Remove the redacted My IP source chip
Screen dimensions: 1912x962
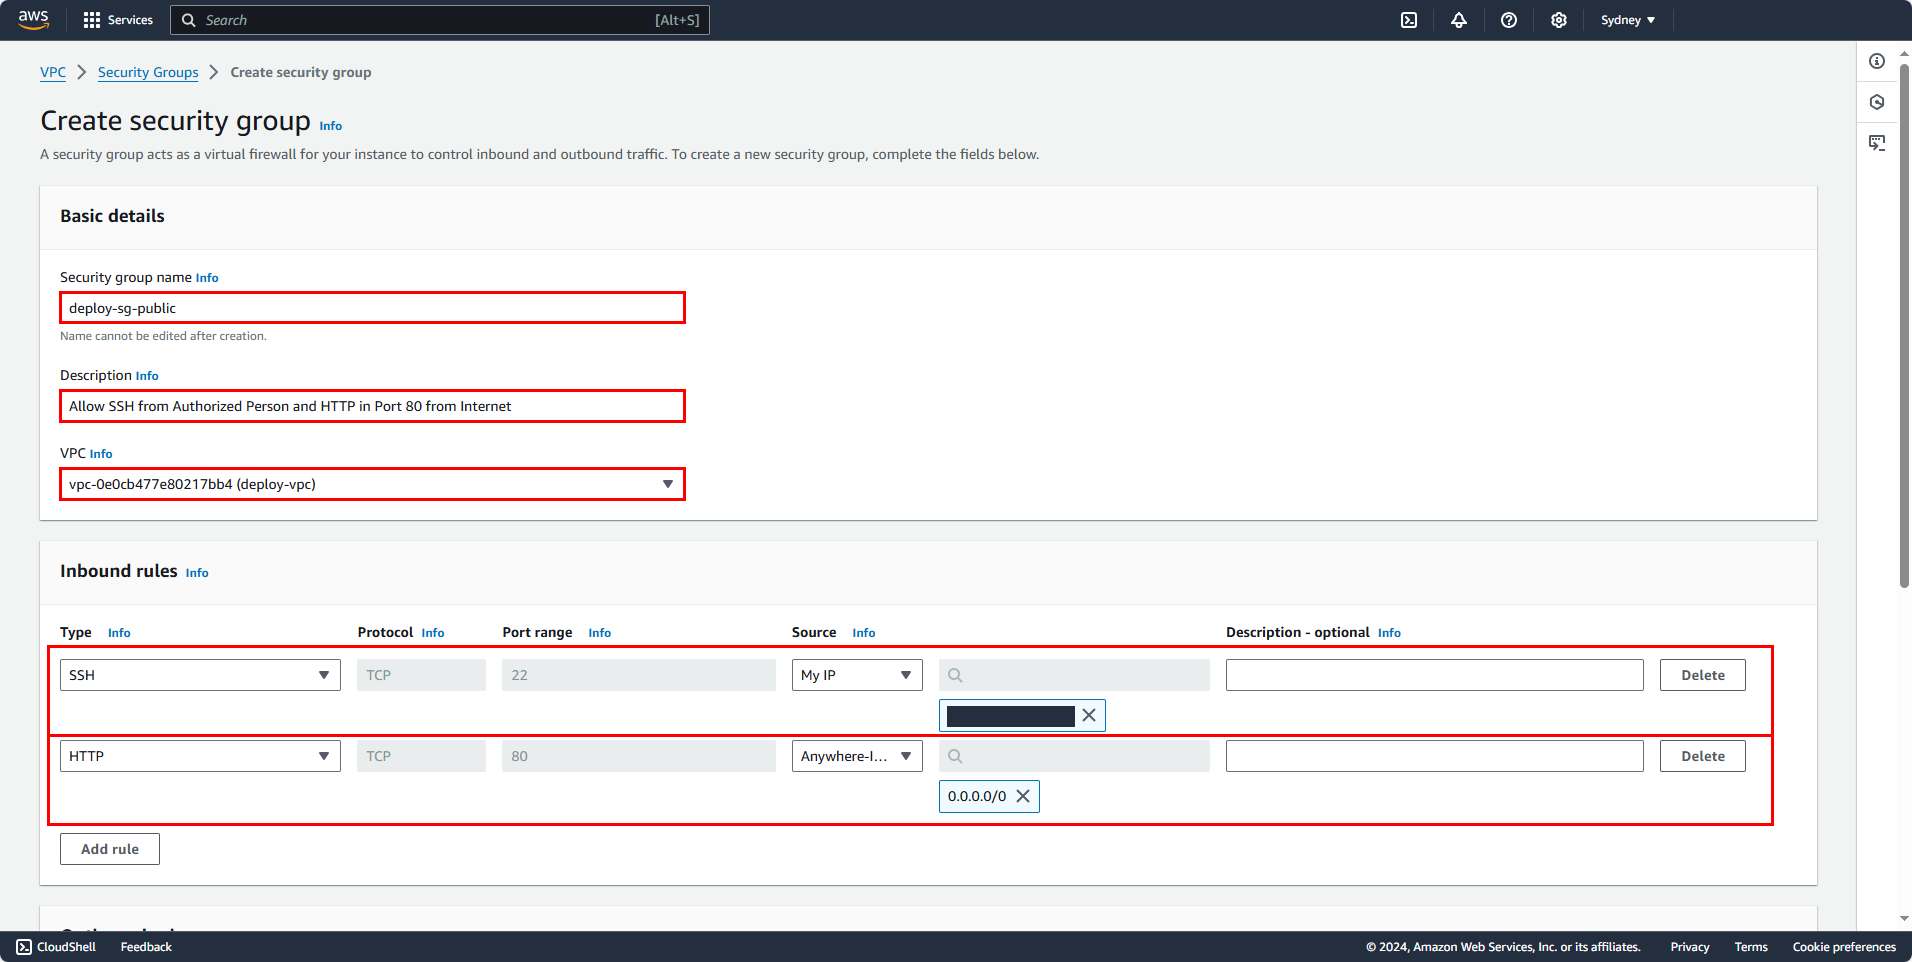[x=1089, y=715]
